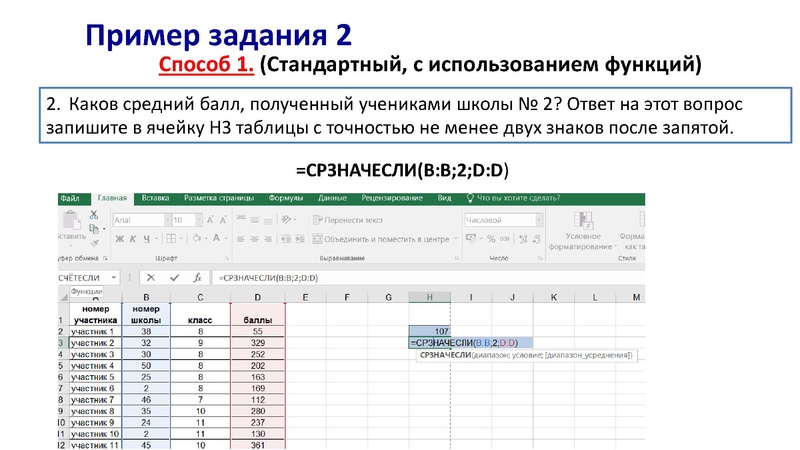The width and height of the screenshot is (800, 450).
Task: Increase font size with larger A icon
Action: point(210,220)
